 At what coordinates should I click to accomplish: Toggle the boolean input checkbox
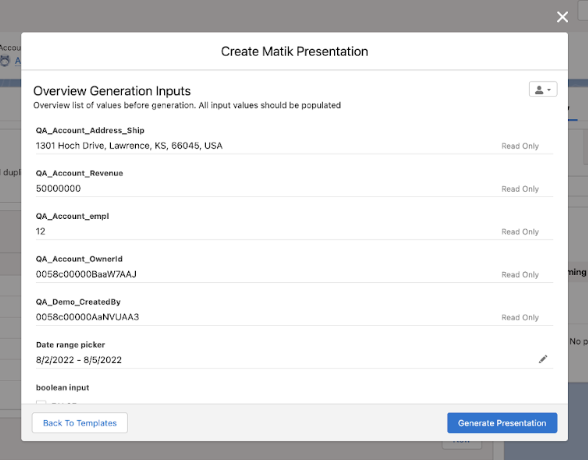(41, 402)
